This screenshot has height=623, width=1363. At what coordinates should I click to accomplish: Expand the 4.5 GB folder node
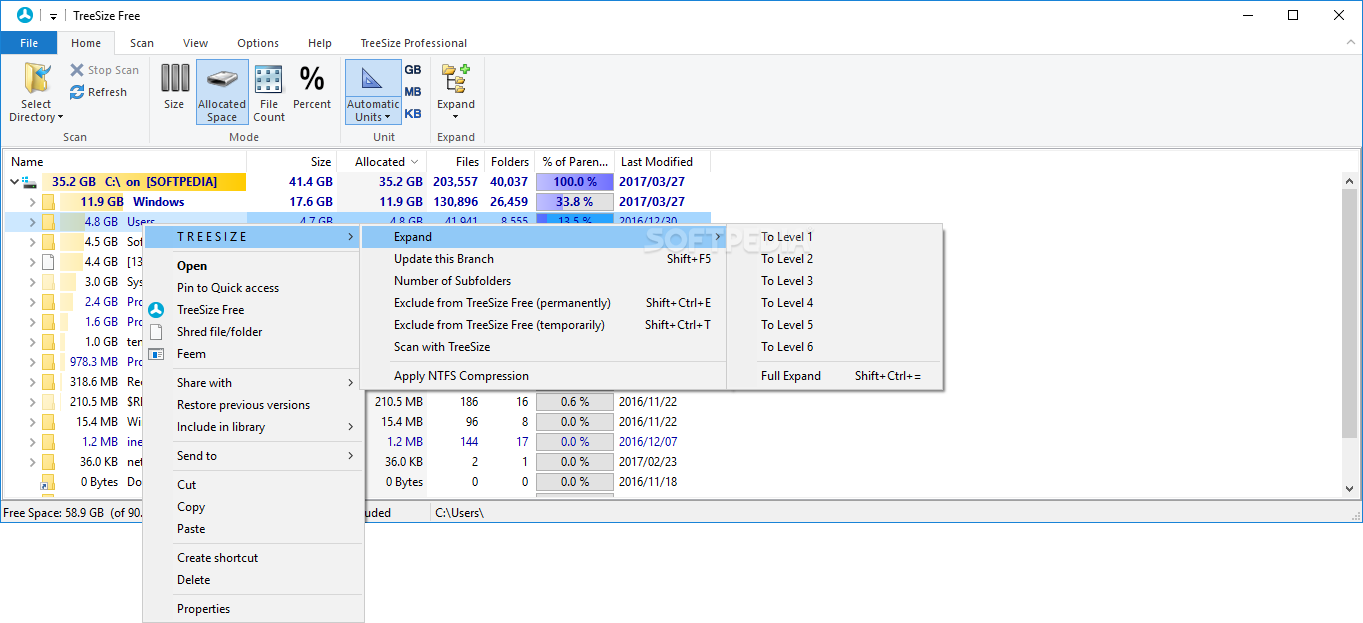tap(32, 242)
